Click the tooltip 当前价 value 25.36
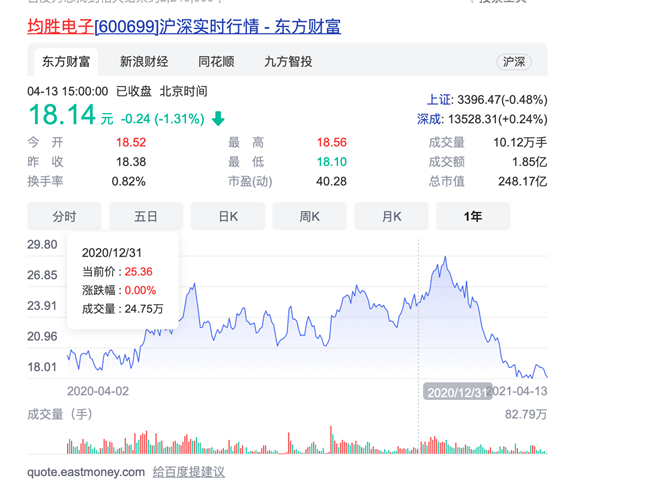650x486 pixels. [x=138, y=272]
